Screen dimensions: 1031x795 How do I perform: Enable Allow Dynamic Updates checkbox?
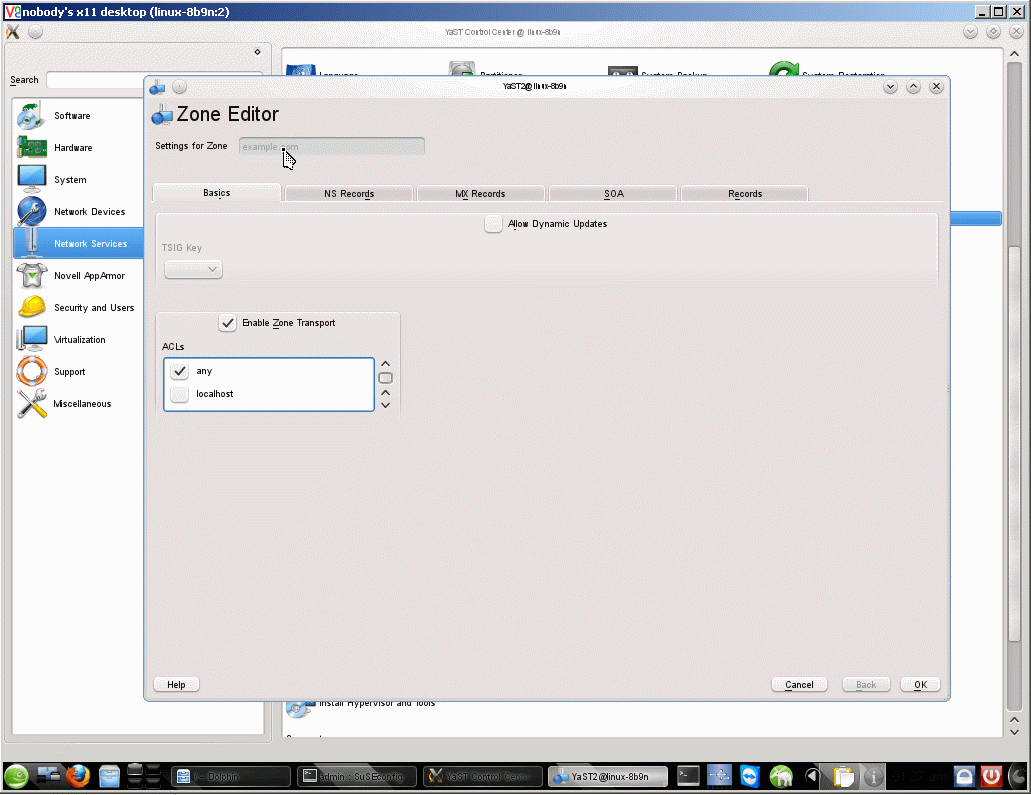(493, 224)
